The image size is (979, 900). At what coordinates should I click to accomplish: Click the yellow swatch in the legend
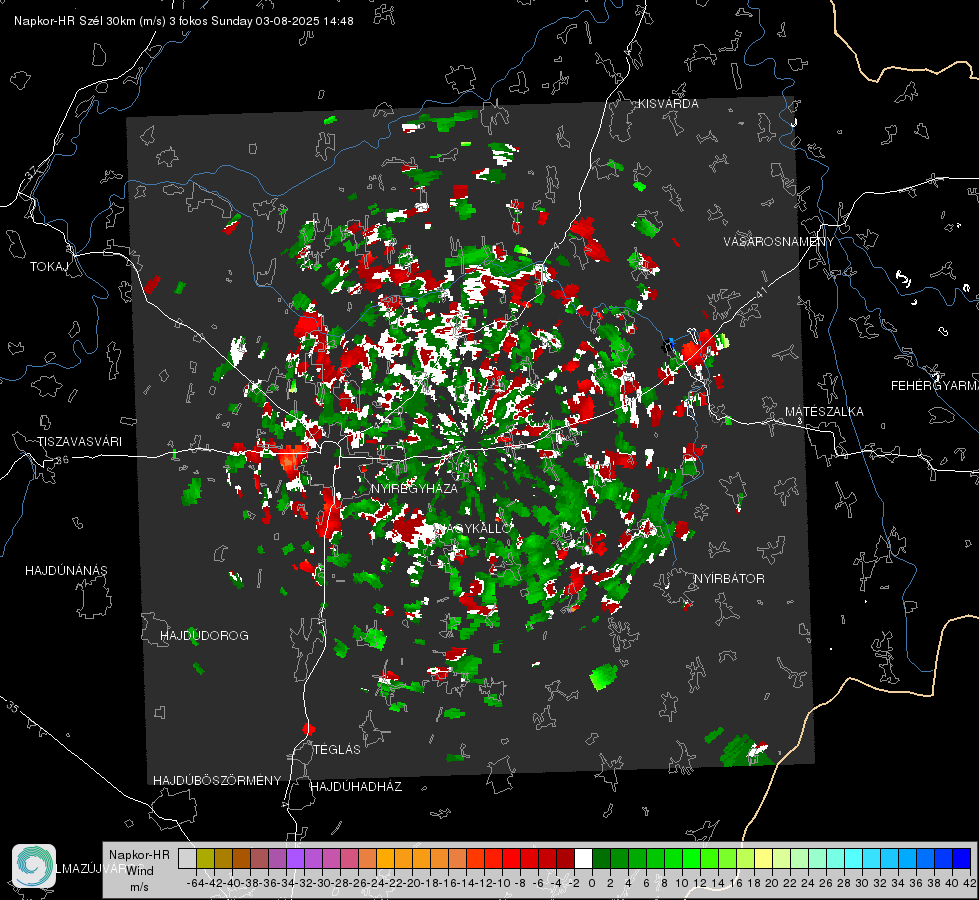(x=763, y=859)
